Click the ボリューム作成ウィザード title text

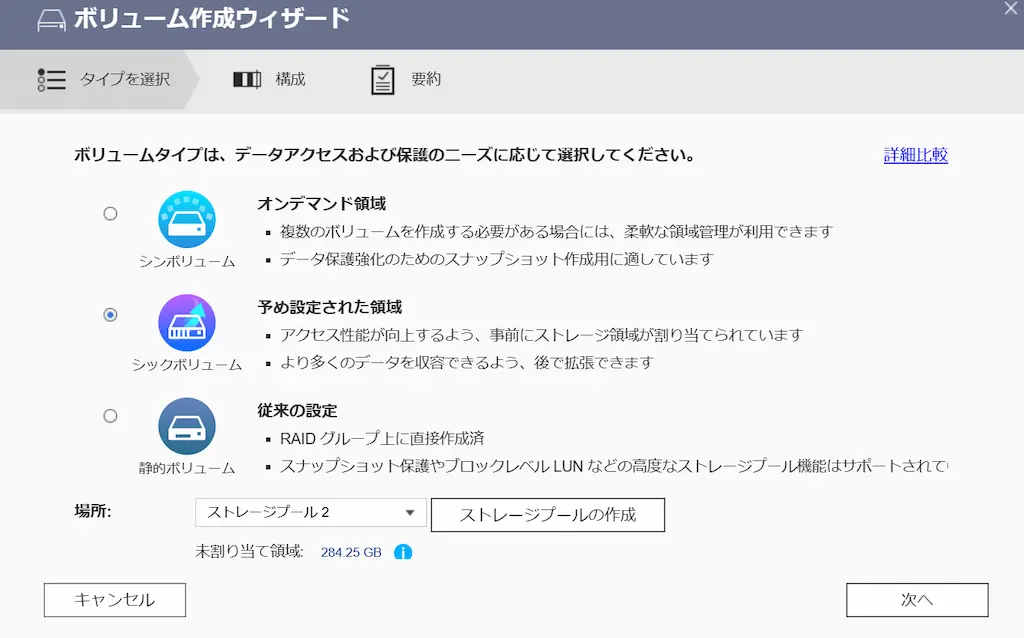coord(212,19)
